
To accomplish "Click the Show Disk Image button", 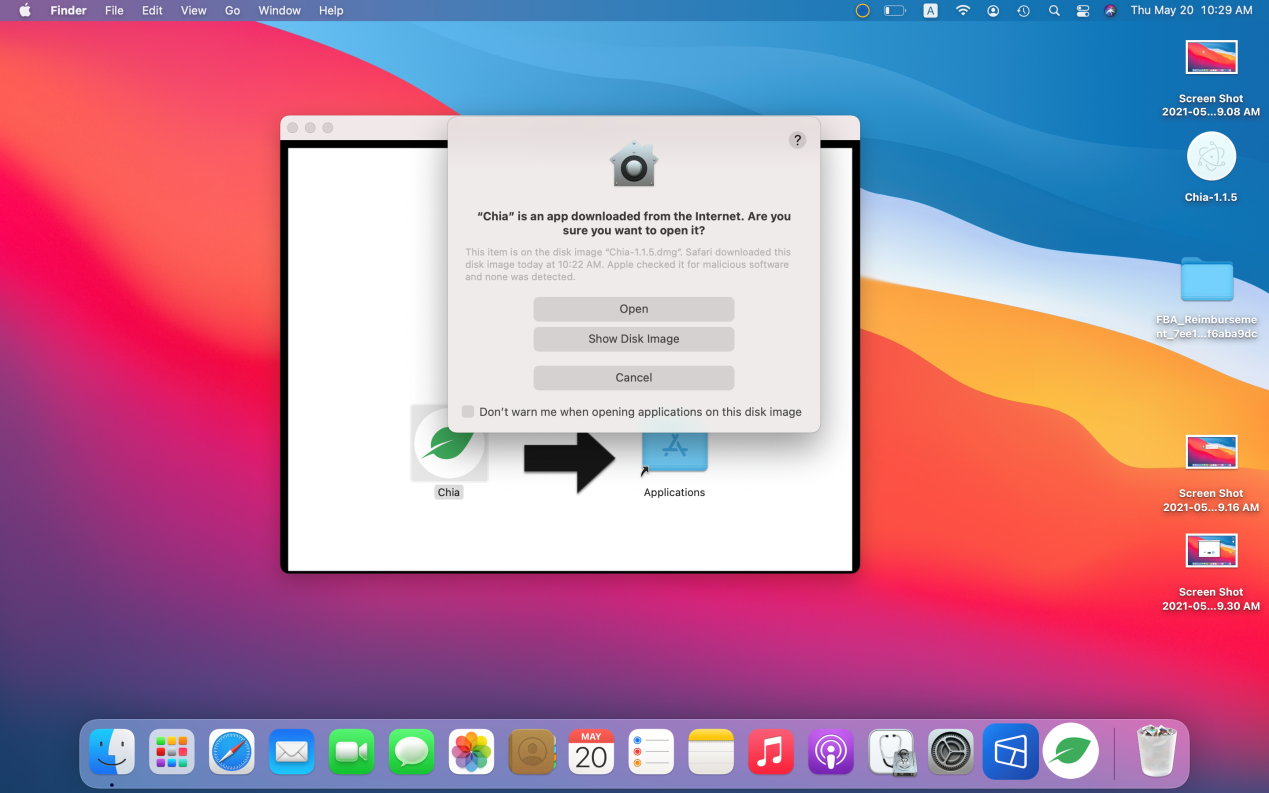I will (634, 339).
